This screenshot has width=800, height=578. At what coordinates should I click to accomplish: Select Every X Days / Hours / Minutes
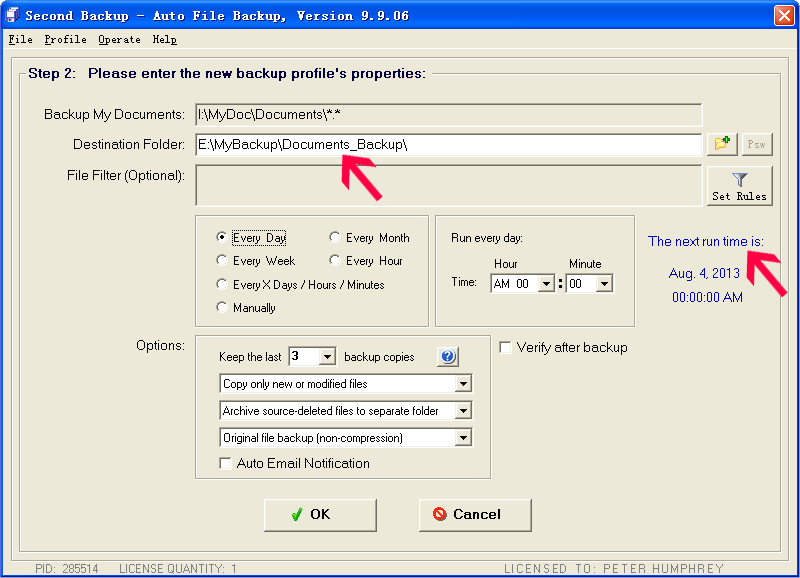(221, 284)
